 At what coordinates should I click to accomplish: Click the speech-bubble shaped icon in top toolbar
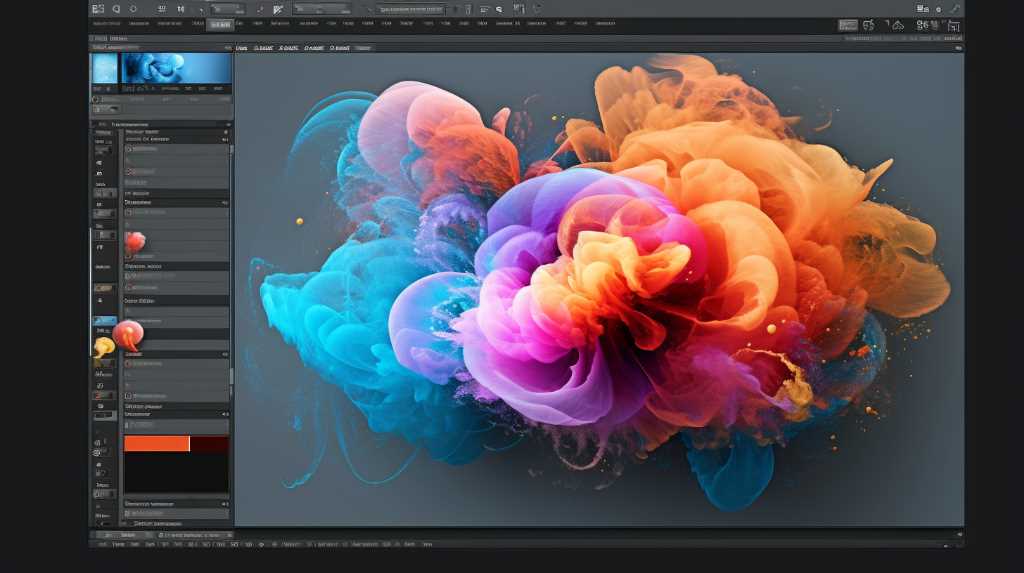(x=116, y=8)
